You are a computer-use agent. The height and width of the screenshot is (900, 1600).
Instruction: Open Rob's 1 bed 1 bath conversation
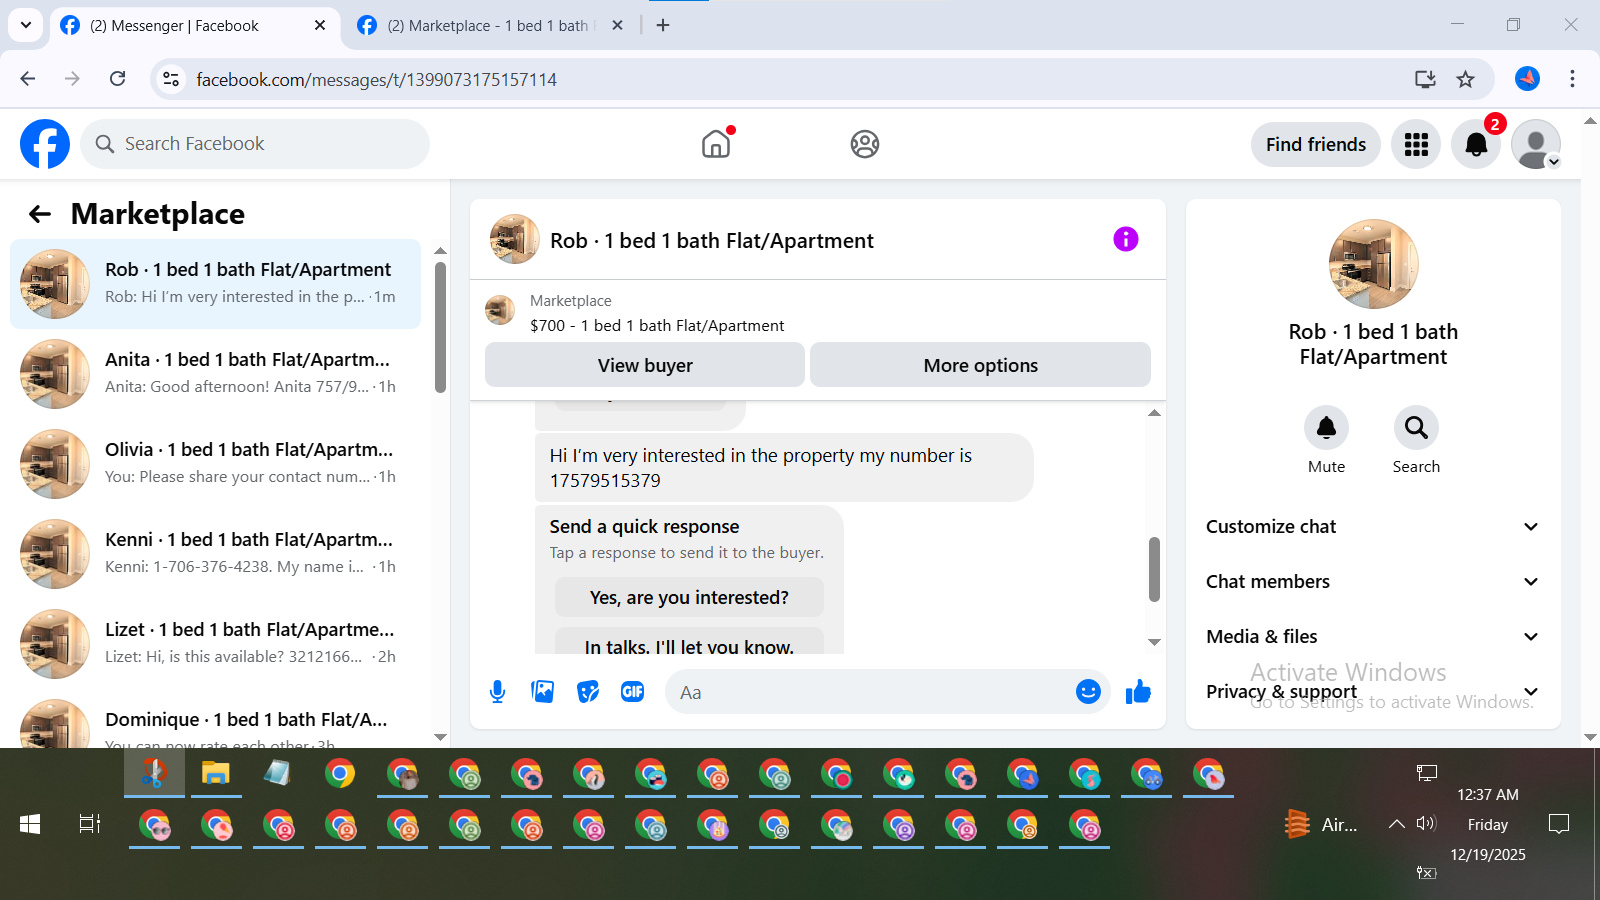pyautogui.click(x=215, y=284)
